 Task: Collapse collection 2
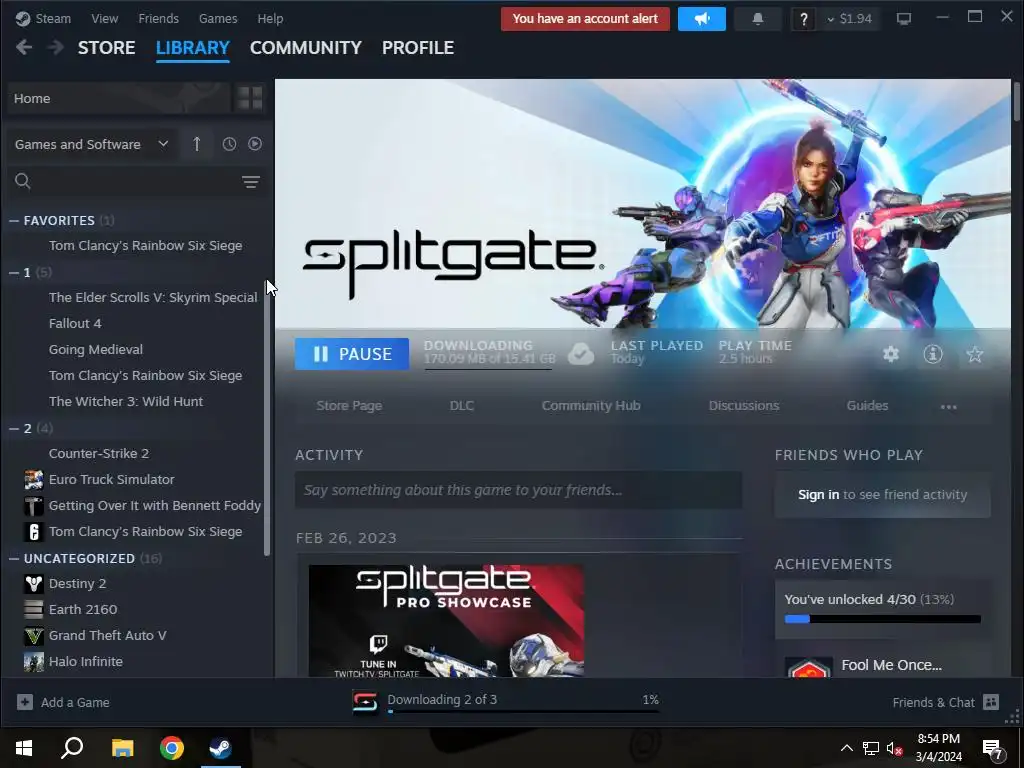tap(14, 428)
